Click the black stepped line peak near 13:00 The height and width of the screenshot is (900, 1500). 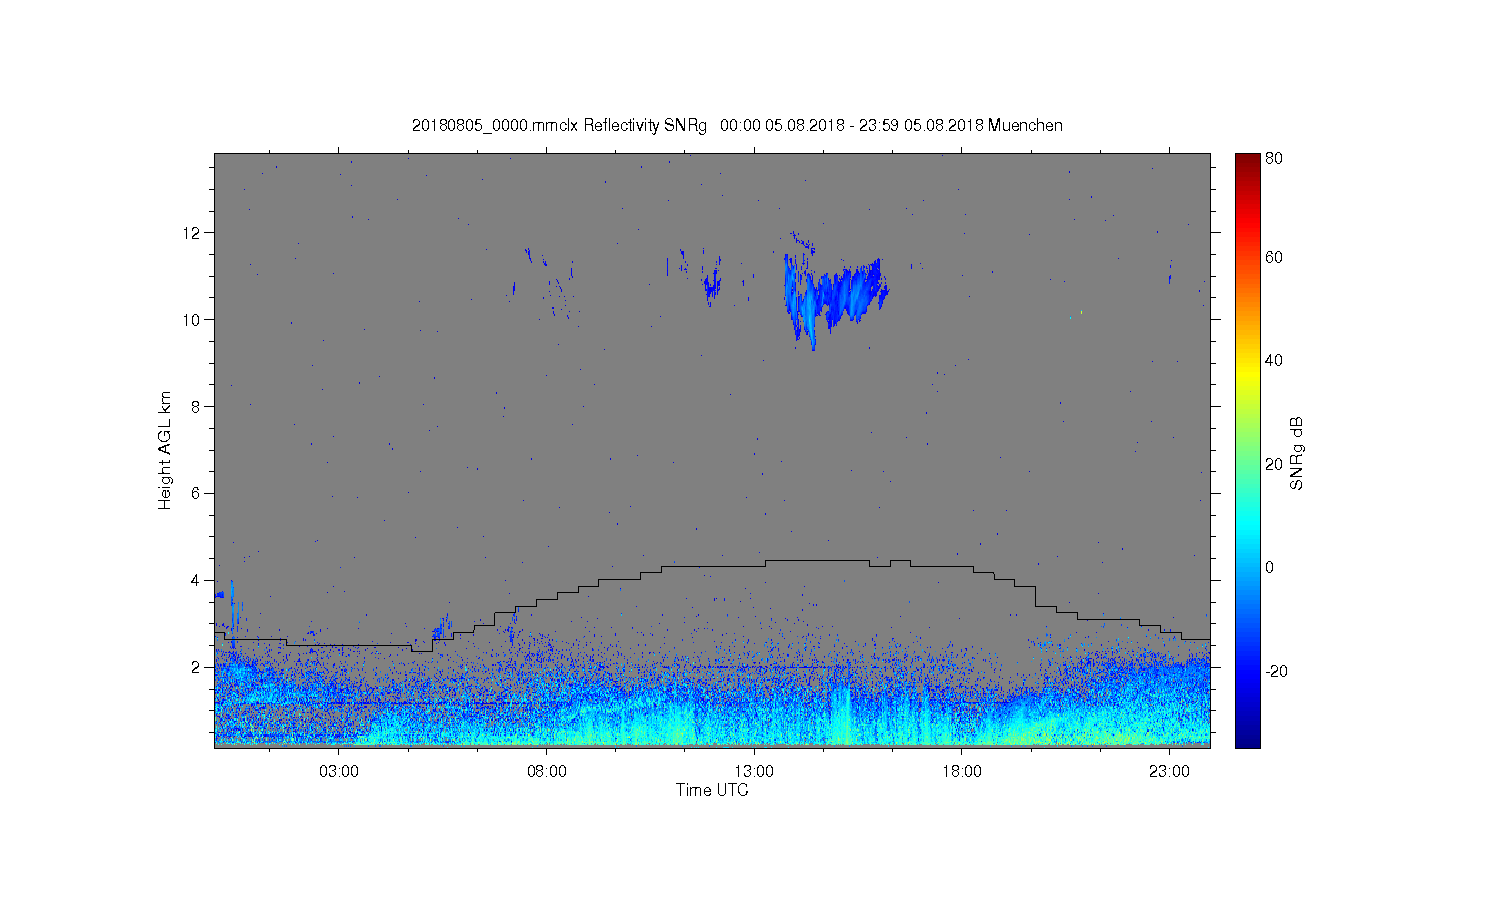817,561
